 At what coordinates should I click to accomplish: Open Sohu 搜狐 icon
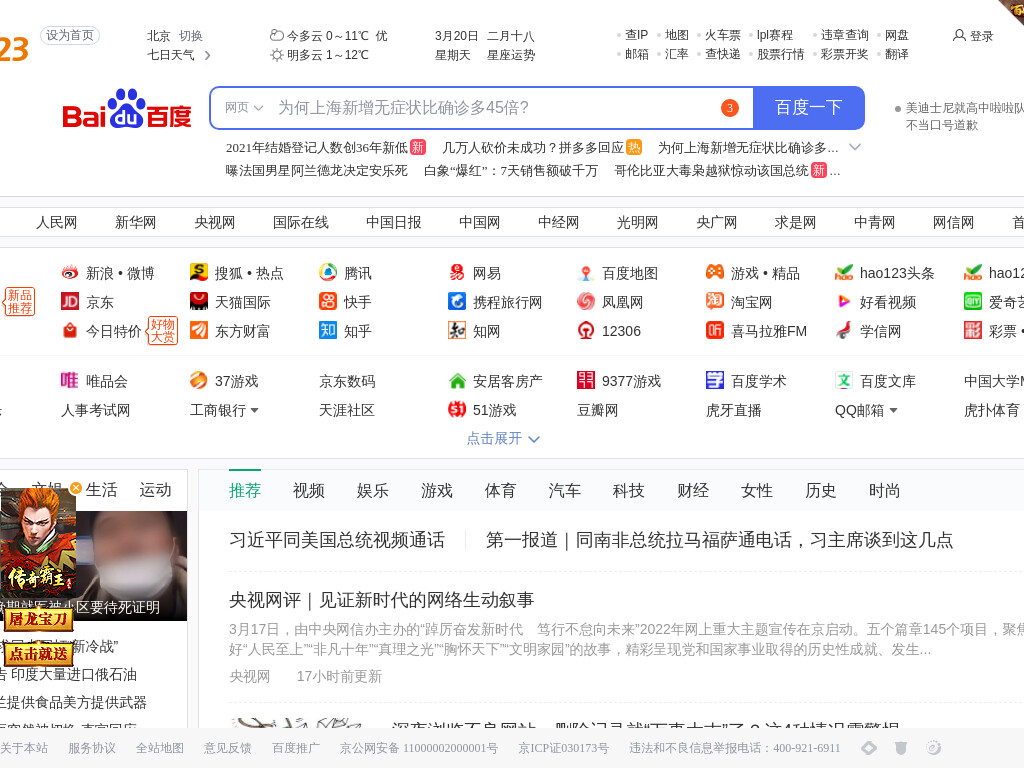coord(199,272)
